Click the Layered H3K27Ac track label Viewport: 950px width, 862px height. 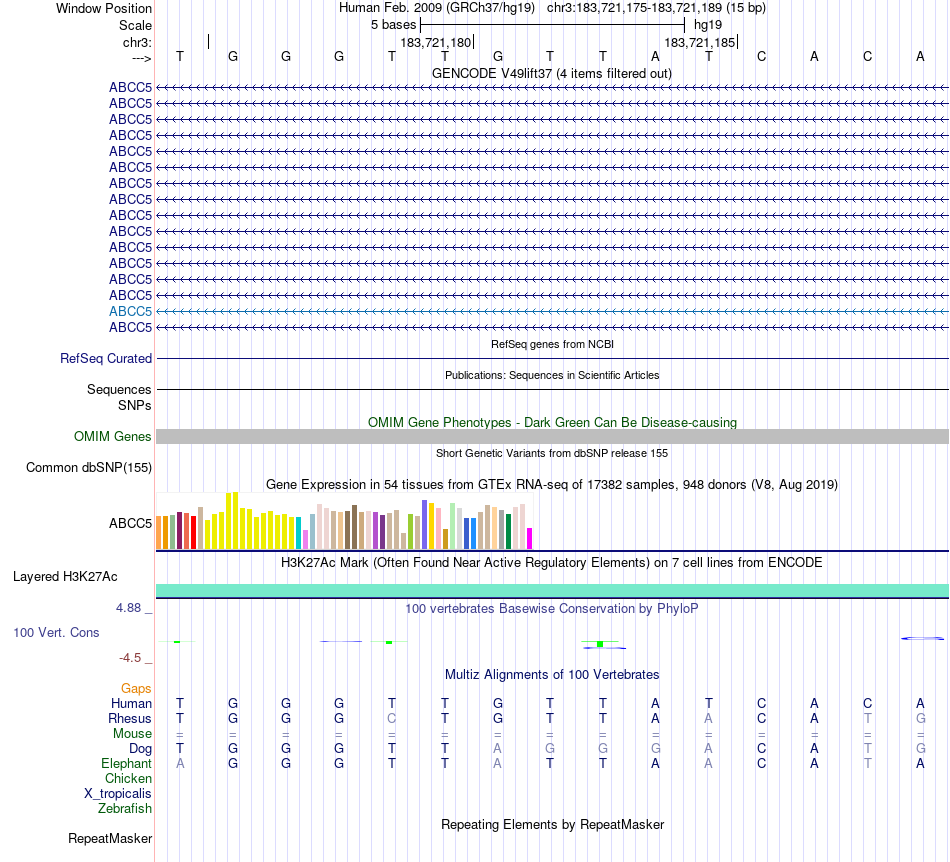pyautogui.click(x=65, y=577)
